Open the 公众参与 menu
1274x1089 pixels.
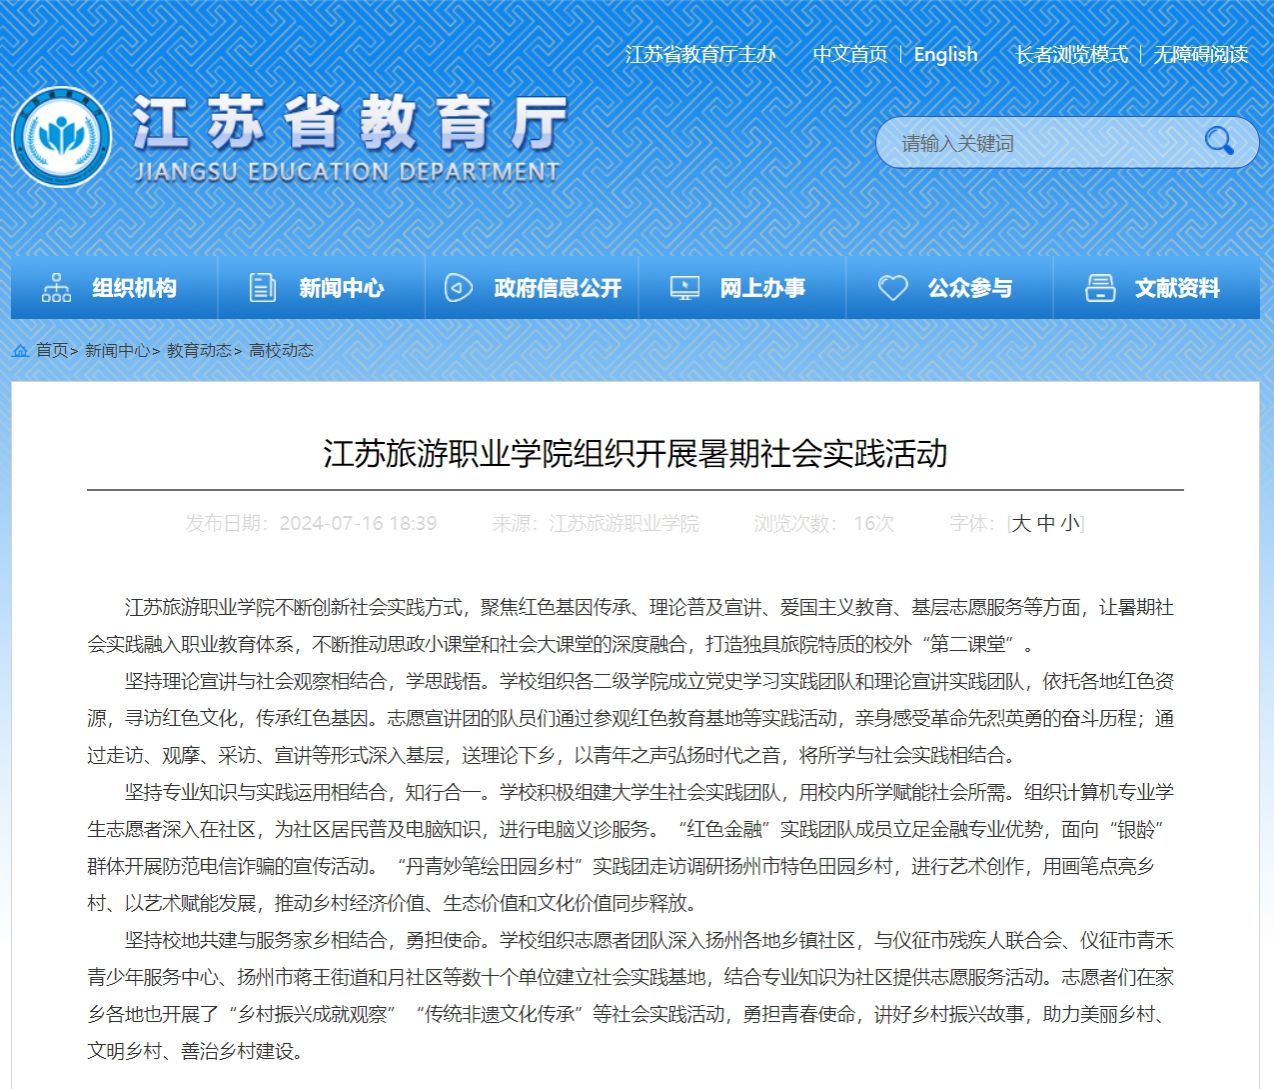click(x=950, y=288)
